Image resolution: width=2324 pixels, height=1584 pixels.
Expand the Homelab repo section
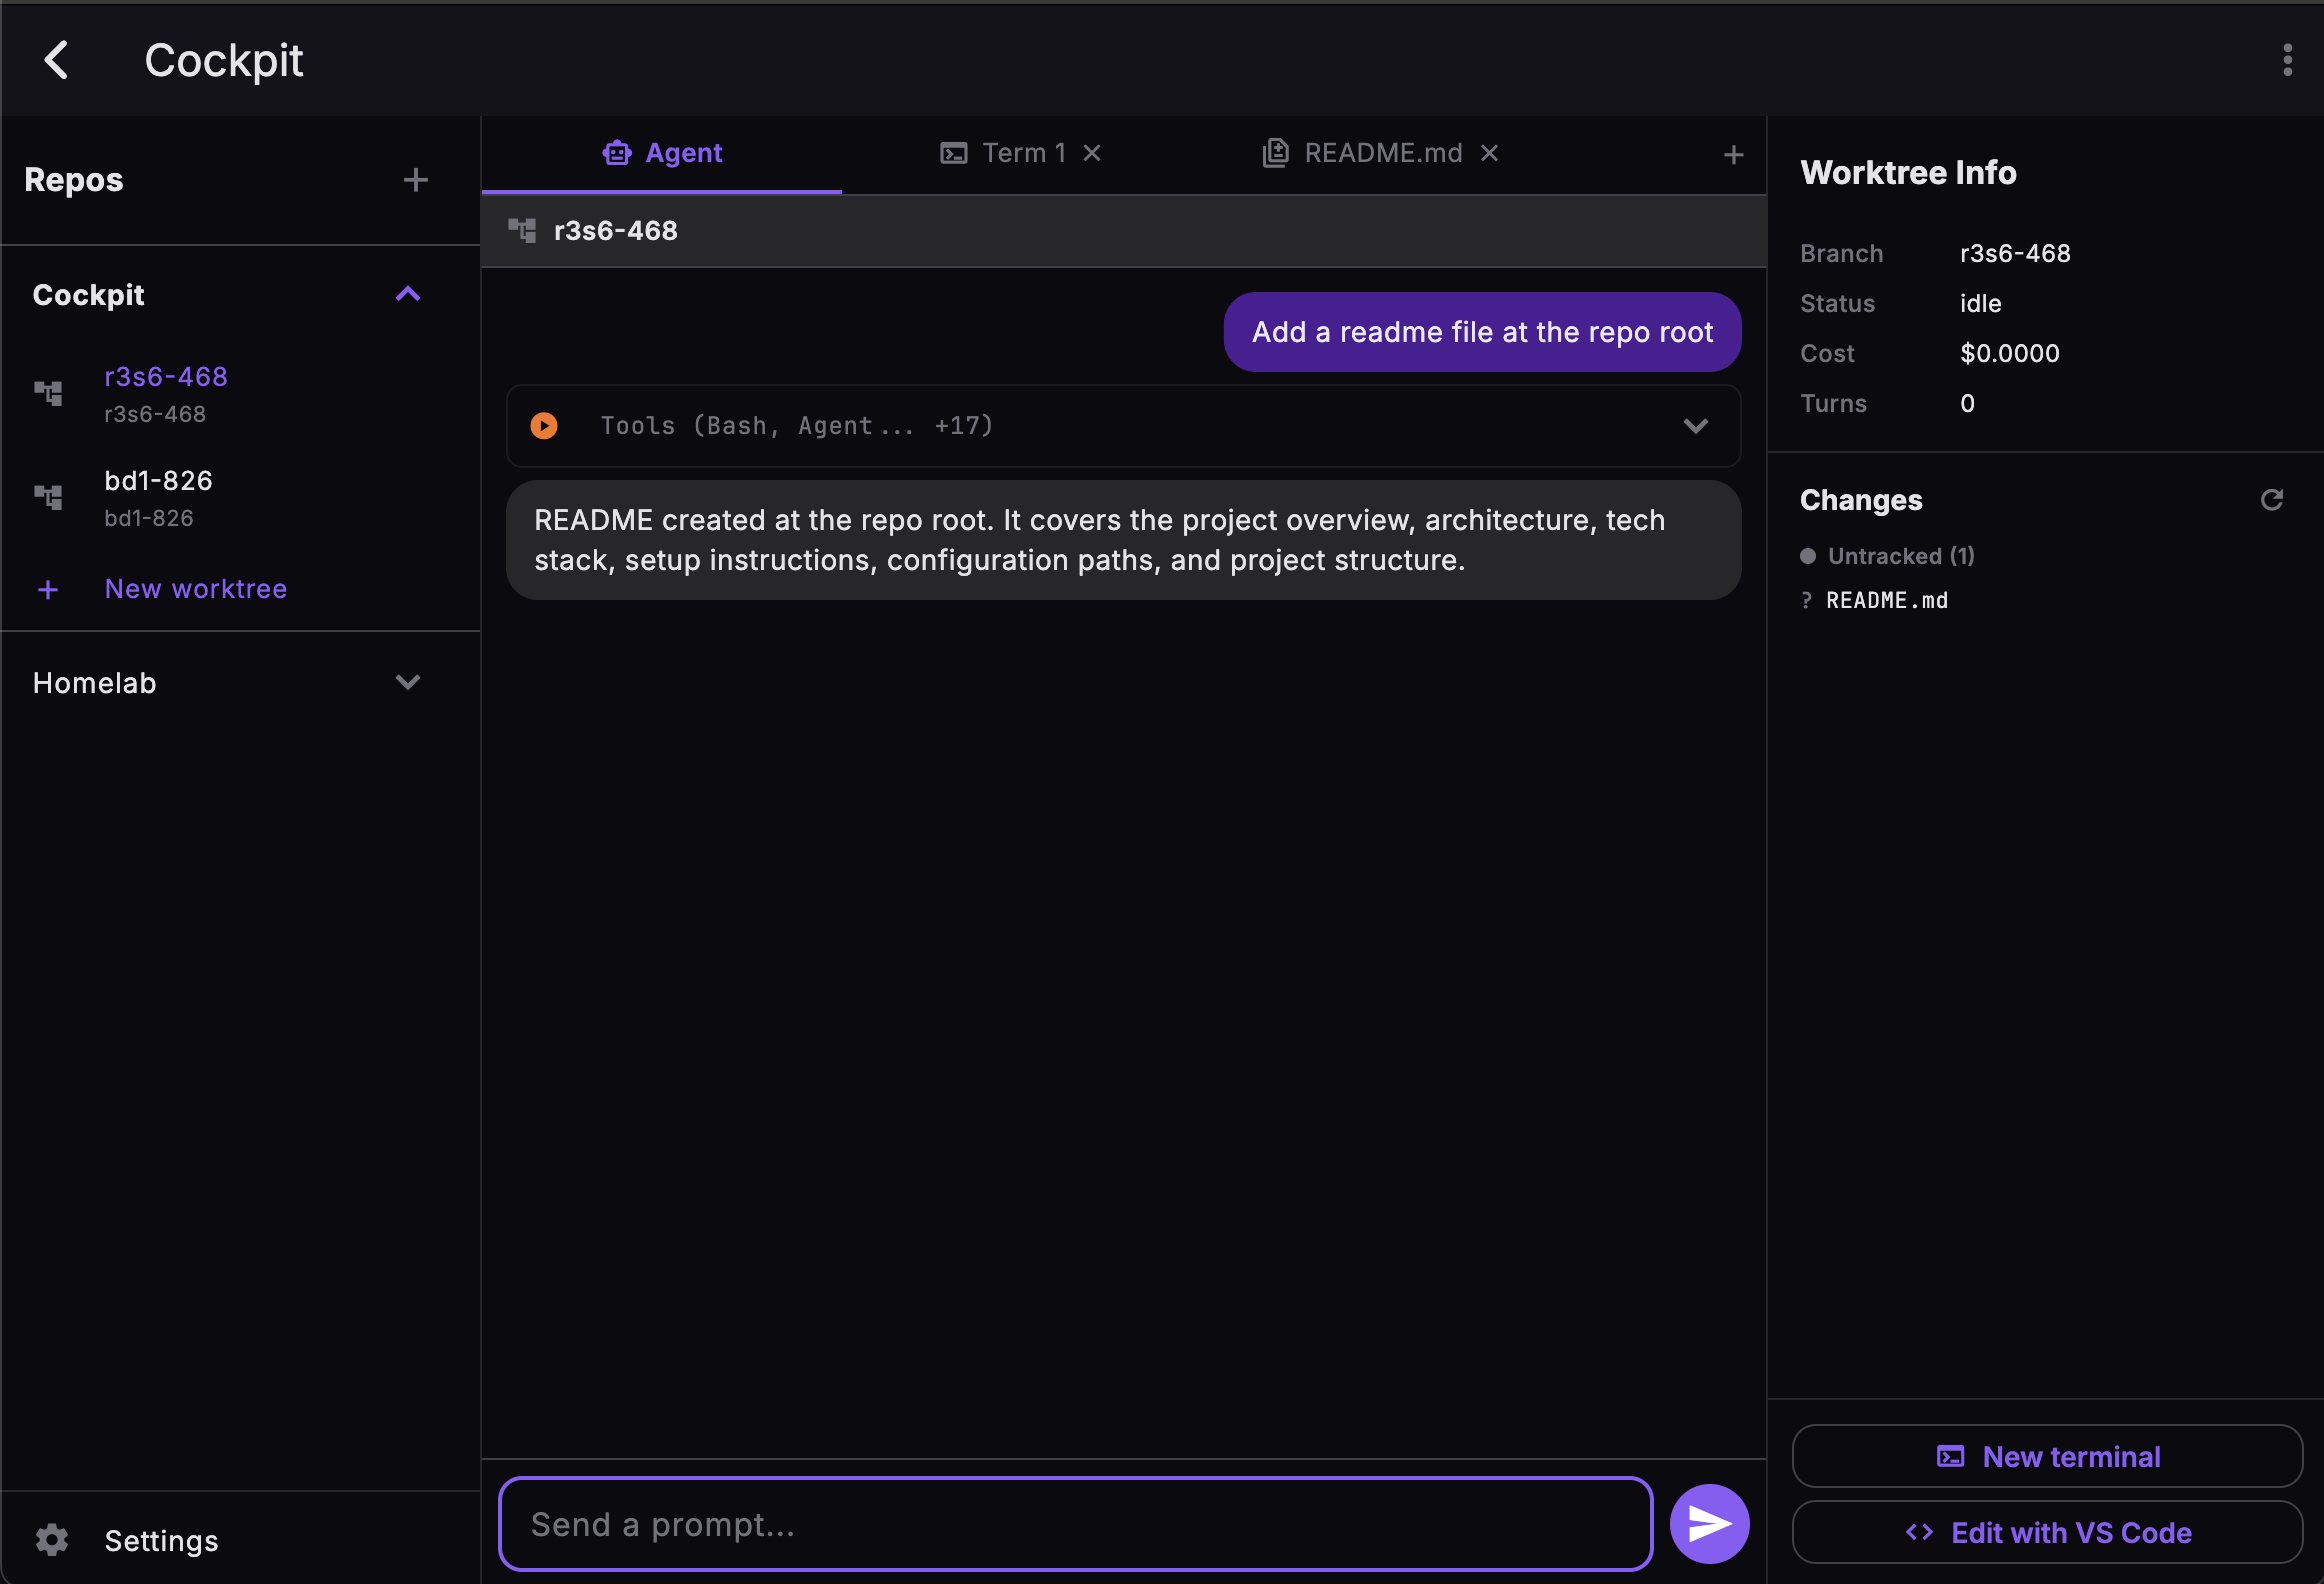[x=408, y=683]
